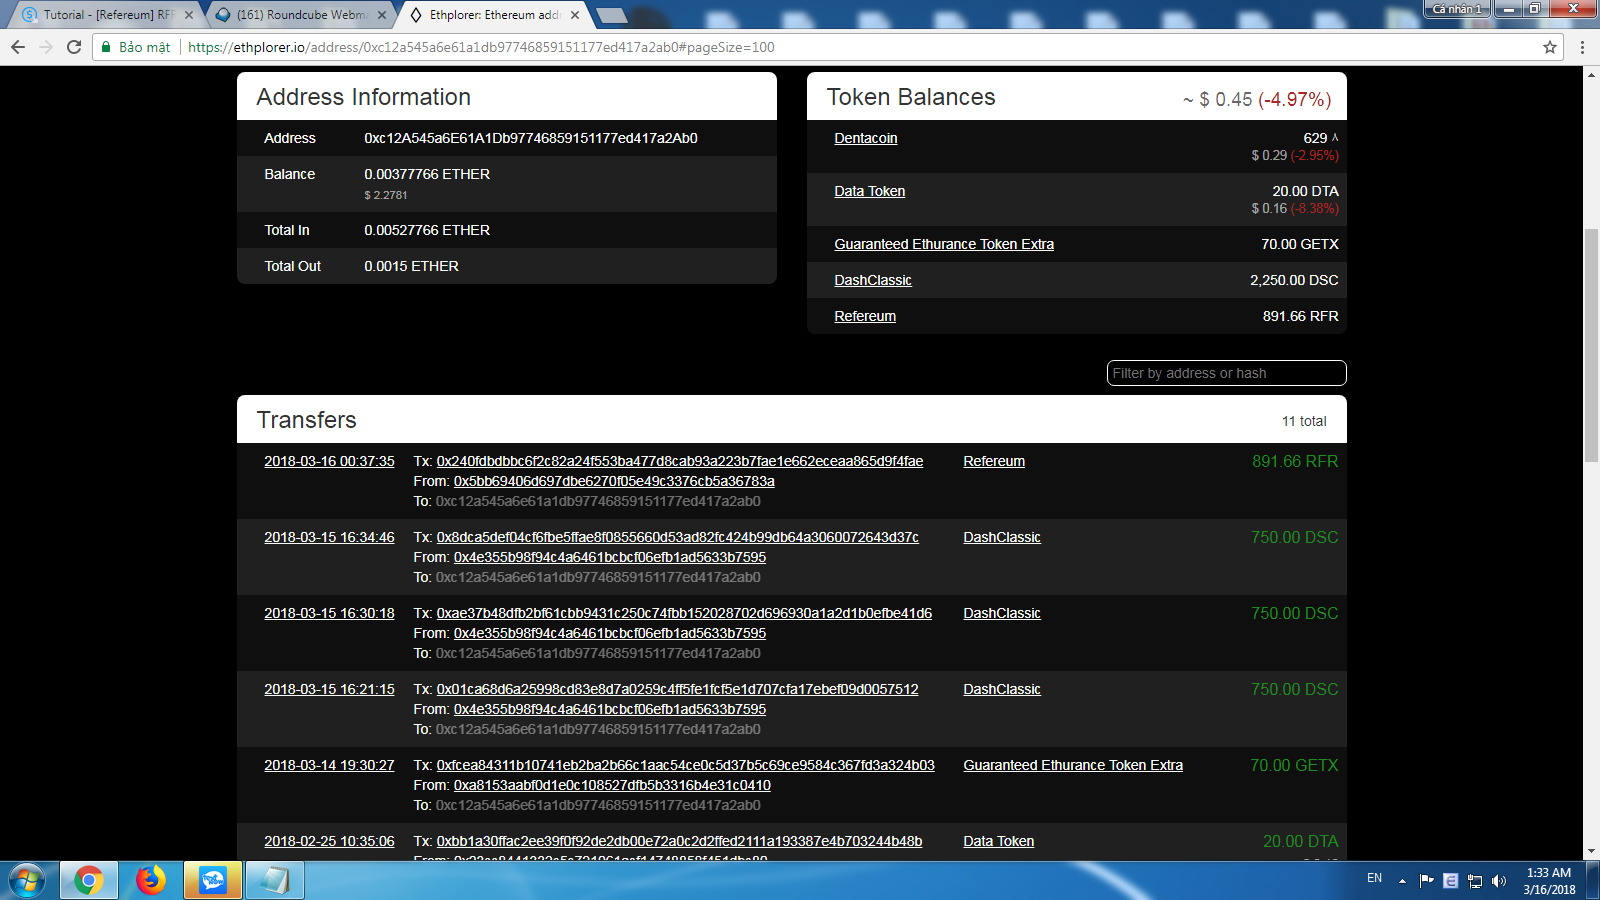Click the purple E tray icon

click(1451, 881)
